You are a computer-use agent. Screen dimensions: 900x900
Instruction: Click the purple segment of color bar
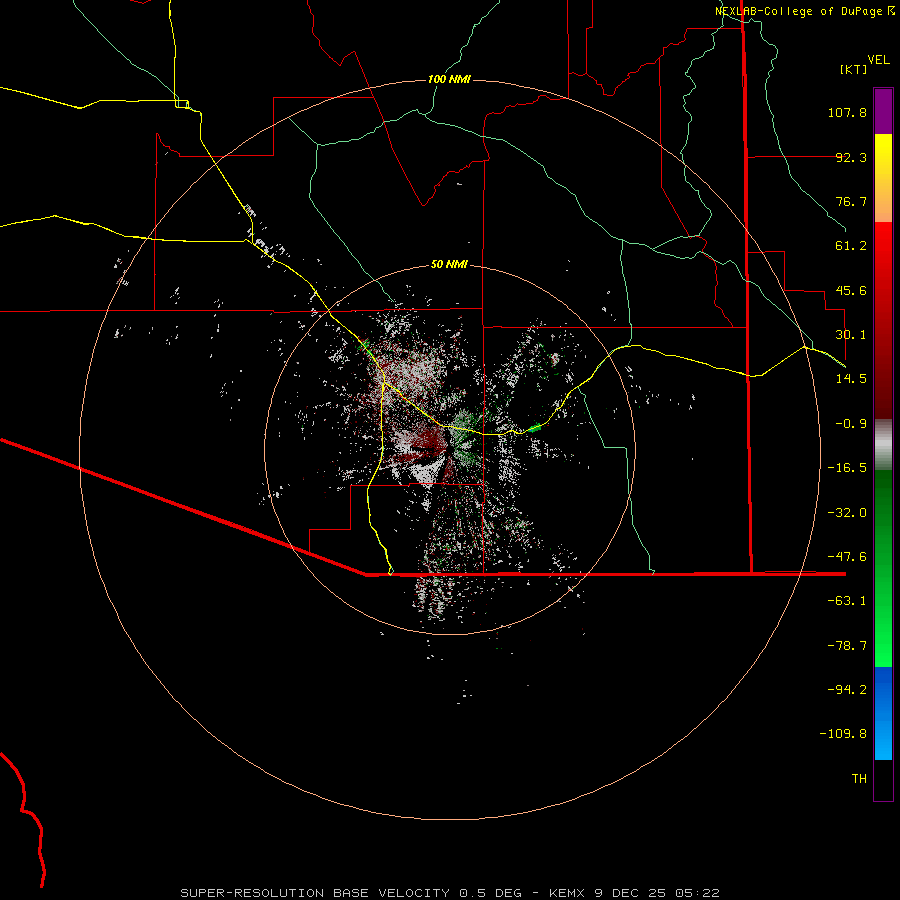coord(883,111)
